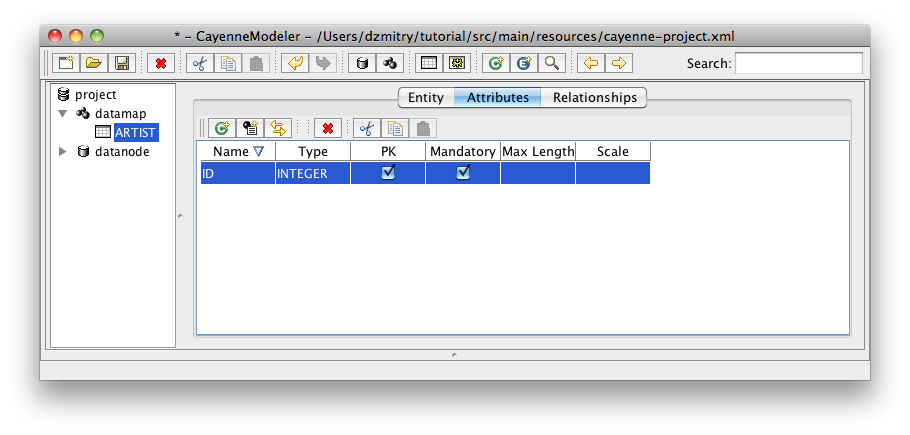Toggle the Mandatory checkbox for ID
910x435 pixels.
pyautogui.click(x=463, y=173)
